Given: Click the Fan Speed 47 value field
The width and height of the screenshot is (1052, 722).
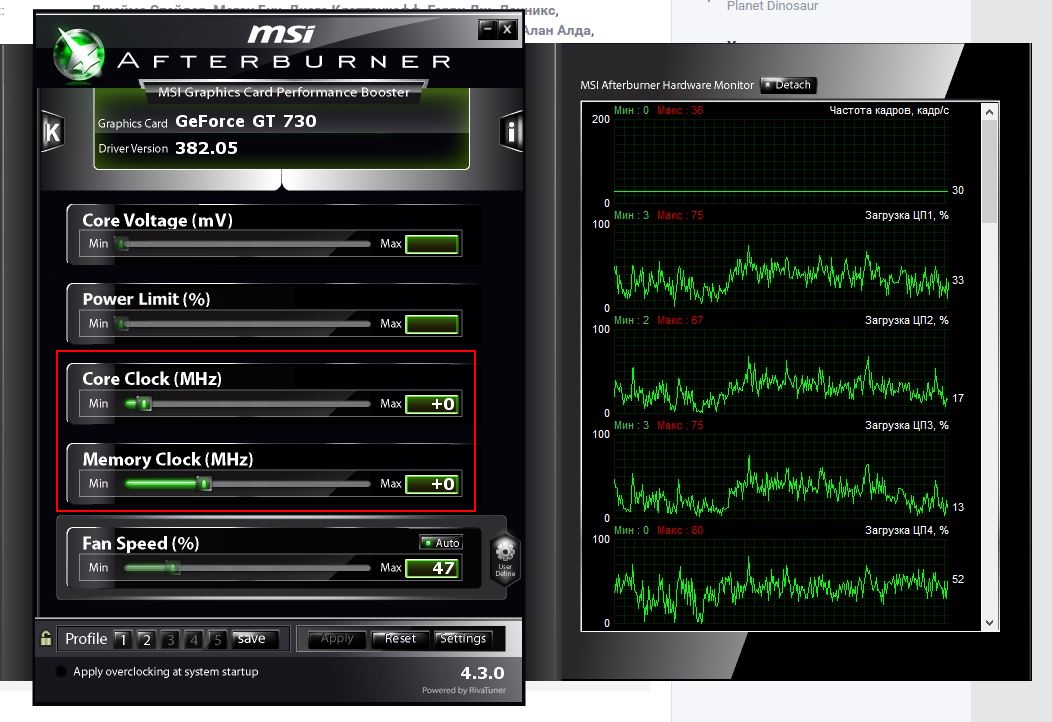Looking at the screenshot, I should click(x=432, y=568).
